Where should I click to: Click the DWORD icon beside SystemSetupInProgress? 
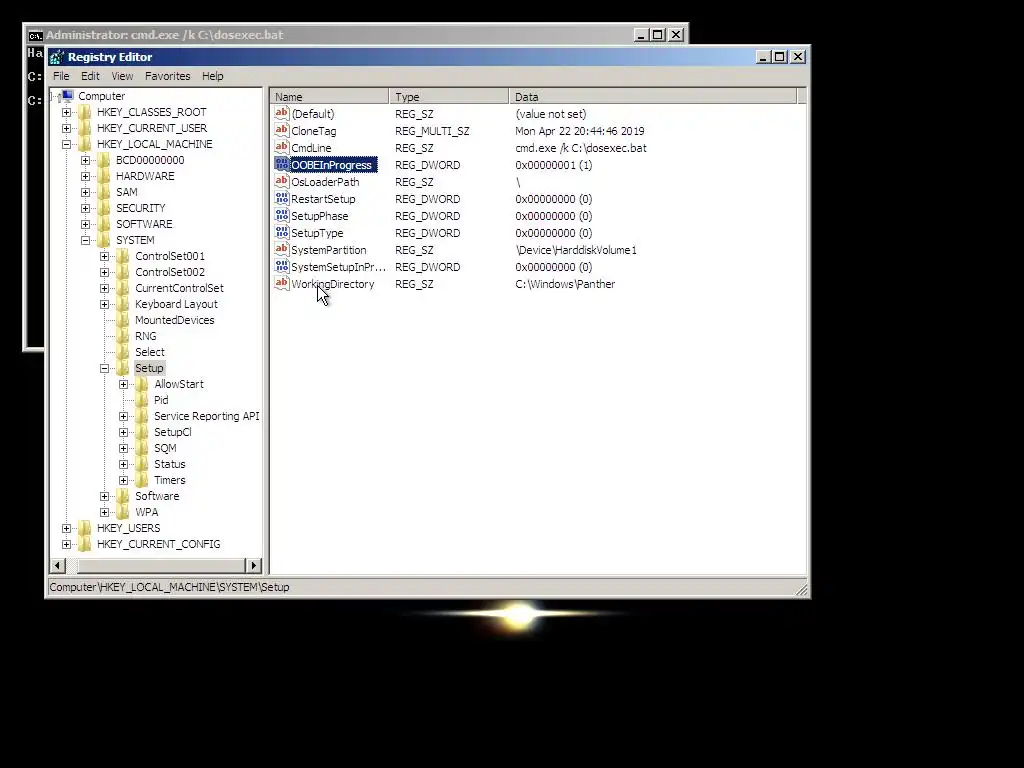tap(281, 266)
